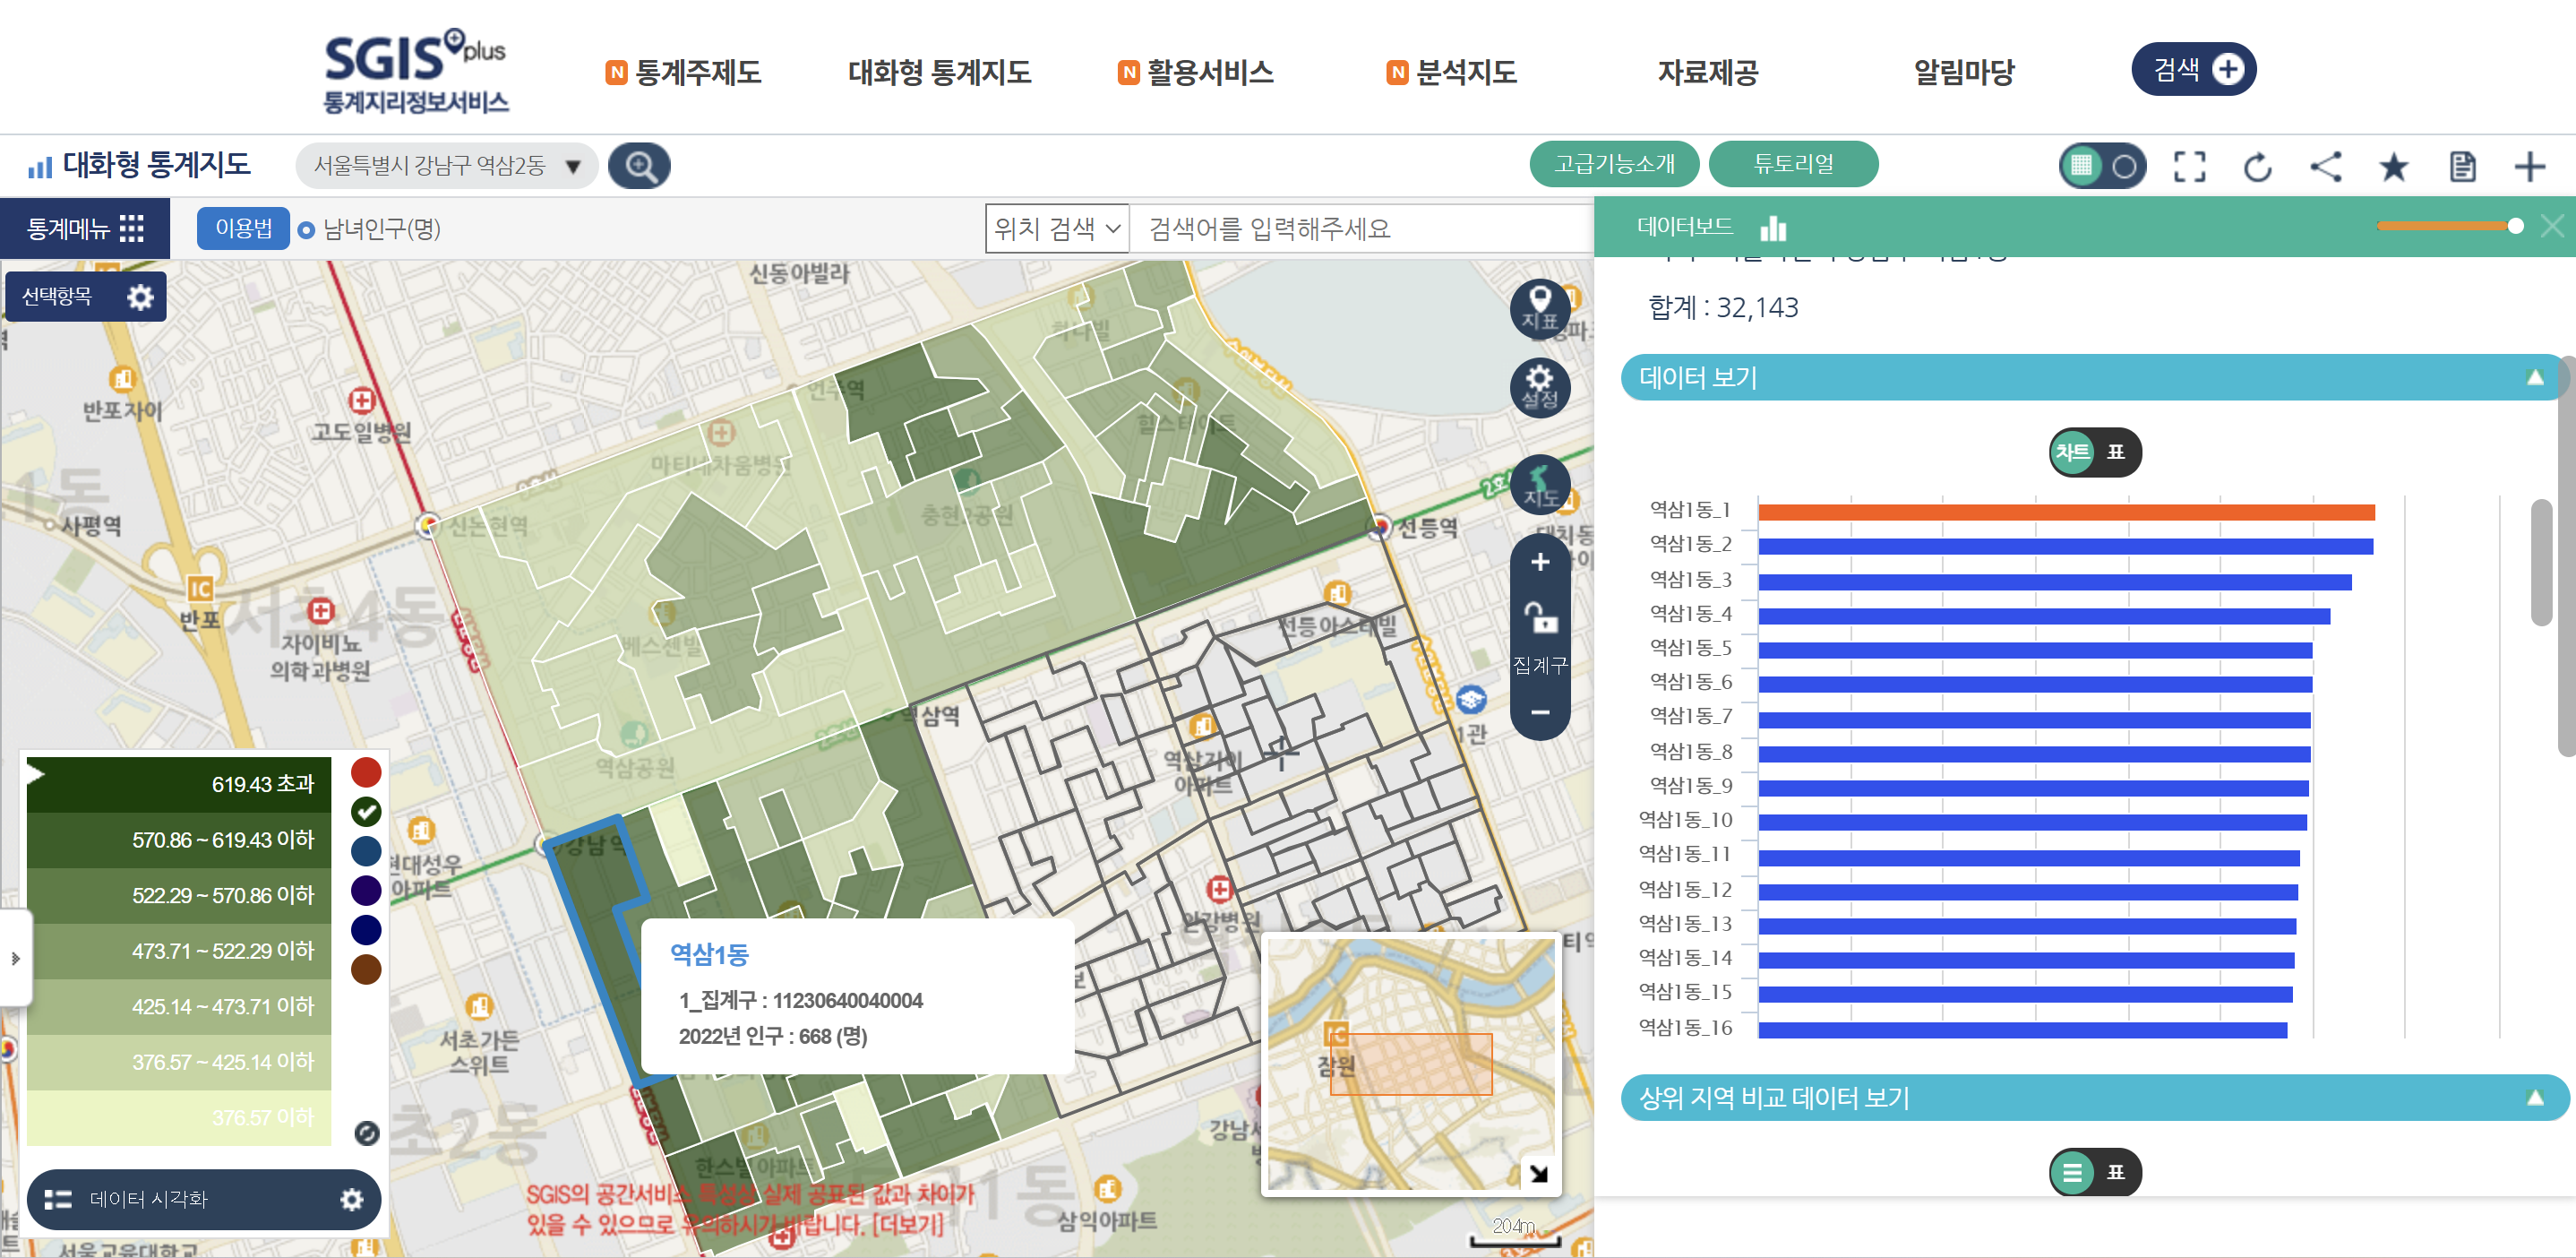2576x1258 pixels.
Task: Open the 자료제공 menu
Action: pyautogui.click(x=1707, y=72)
